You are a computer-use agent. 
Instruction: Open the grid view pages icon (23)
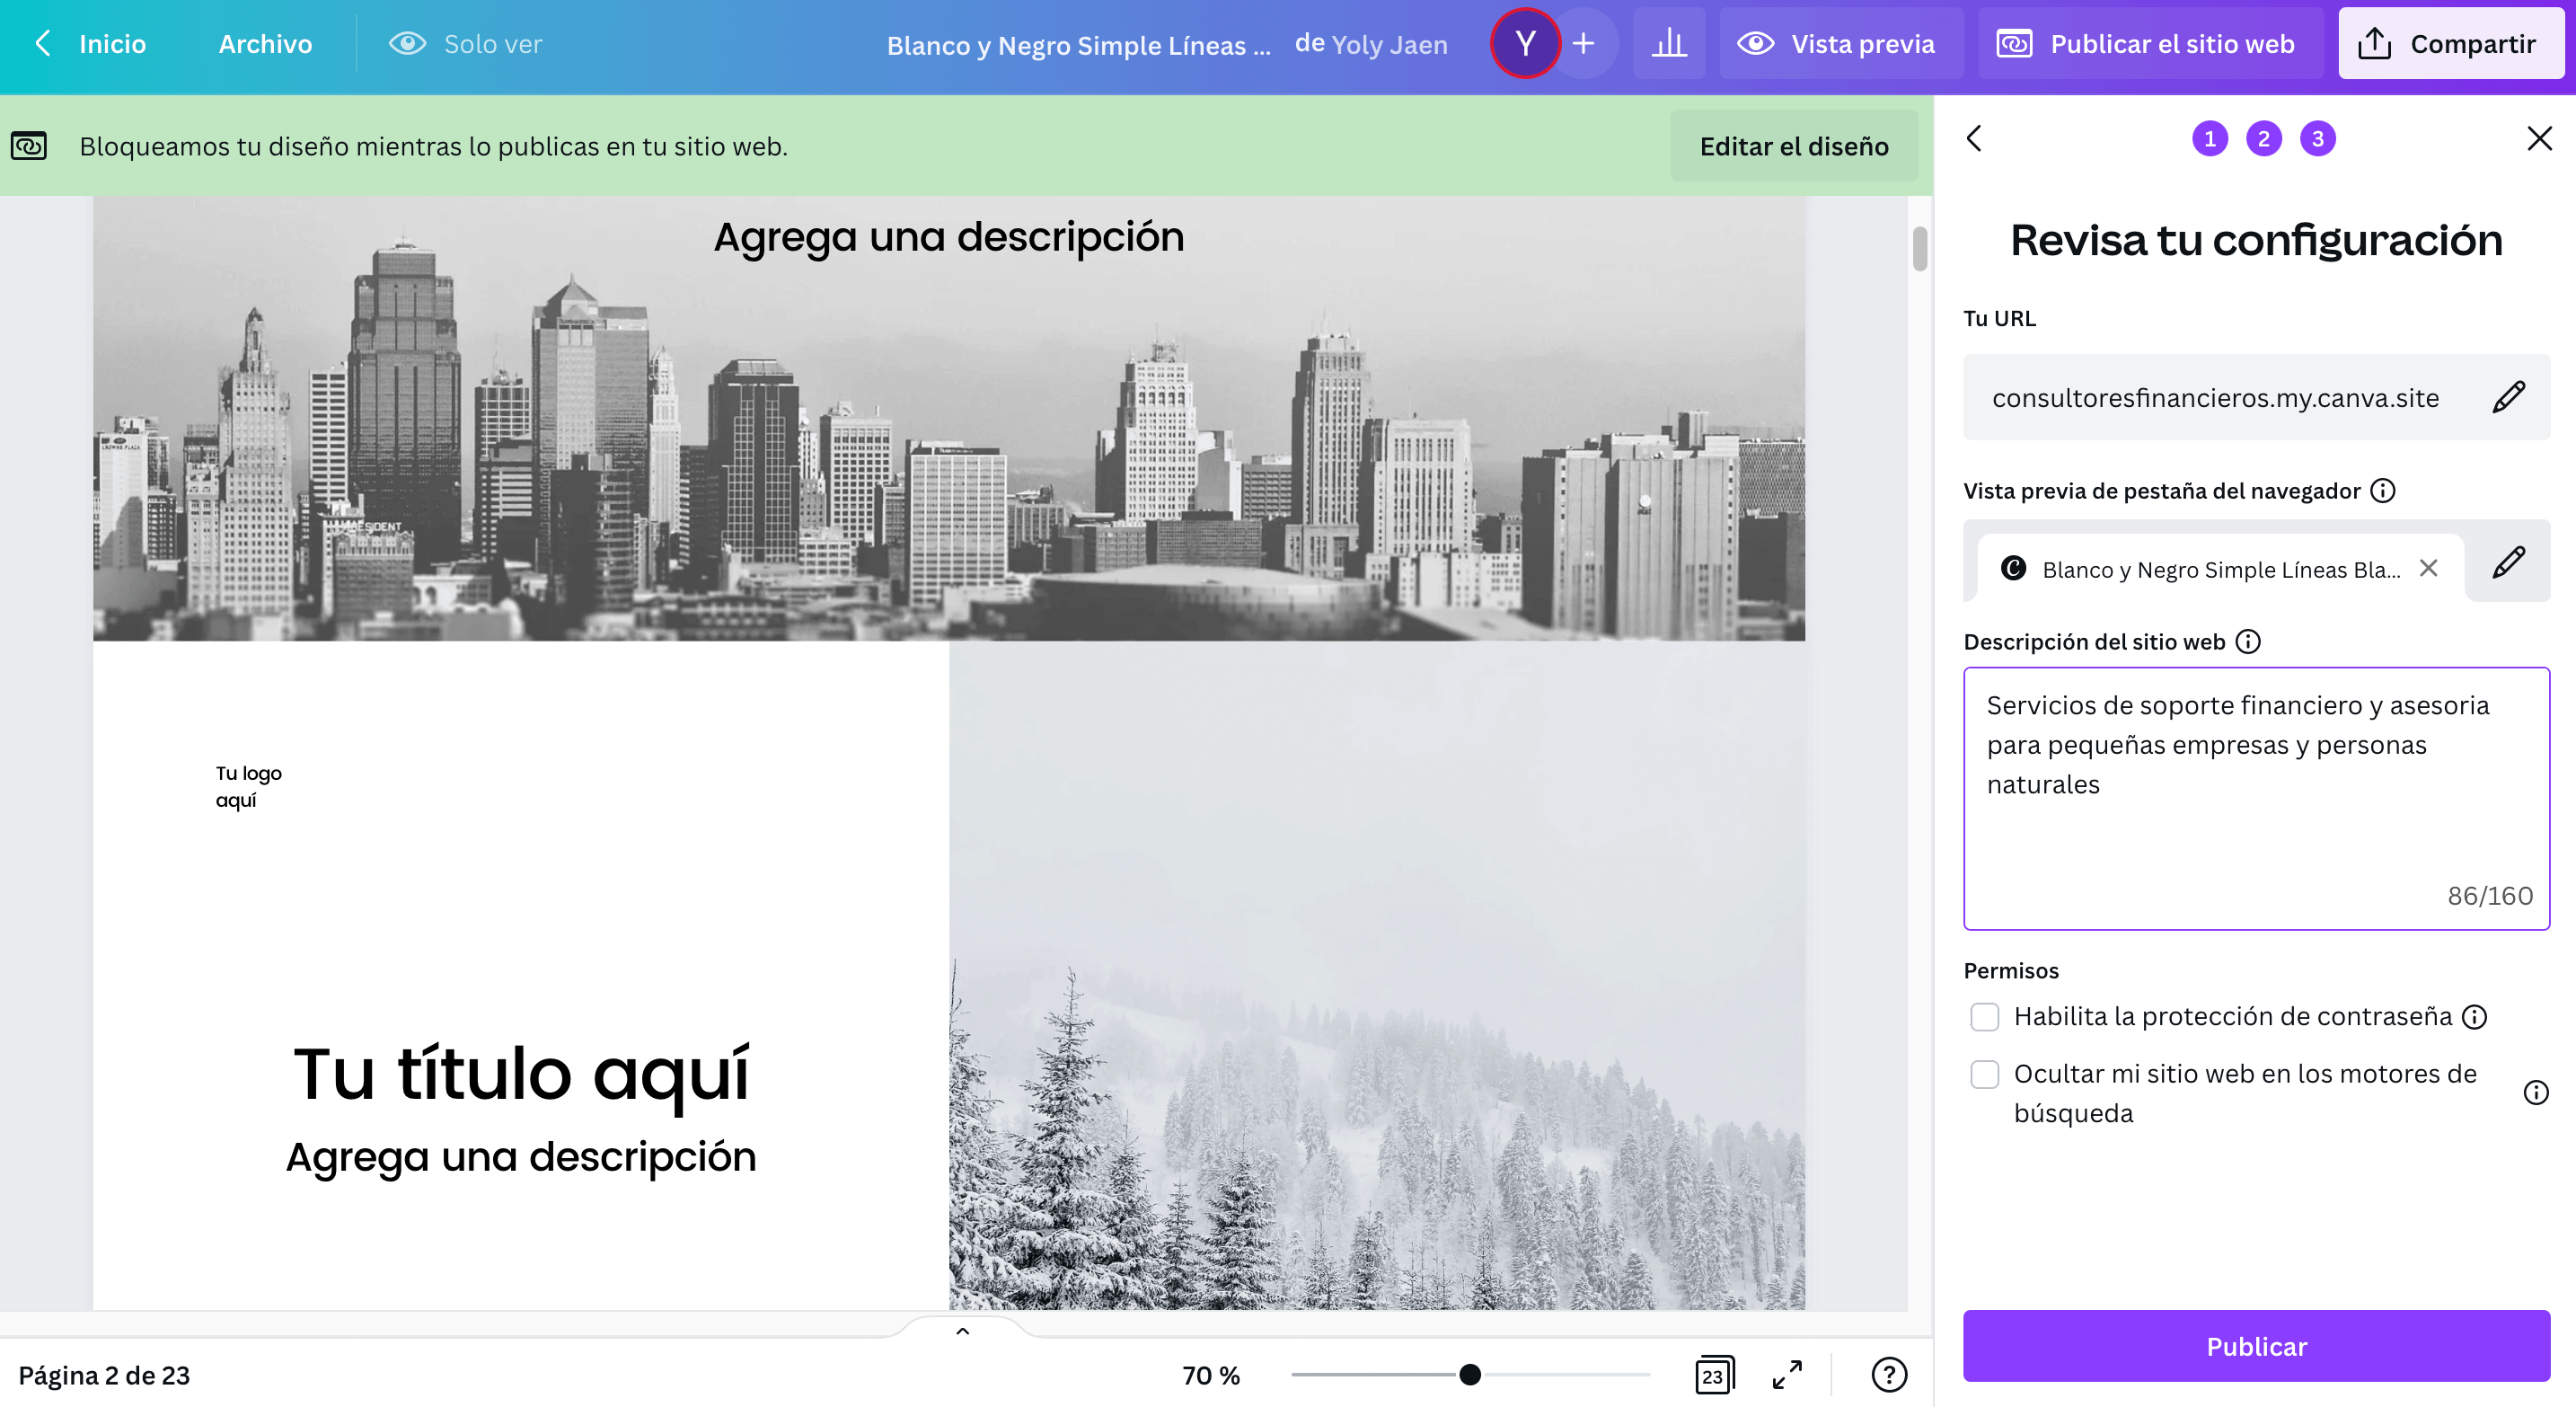click(x=1715, y=1375)
